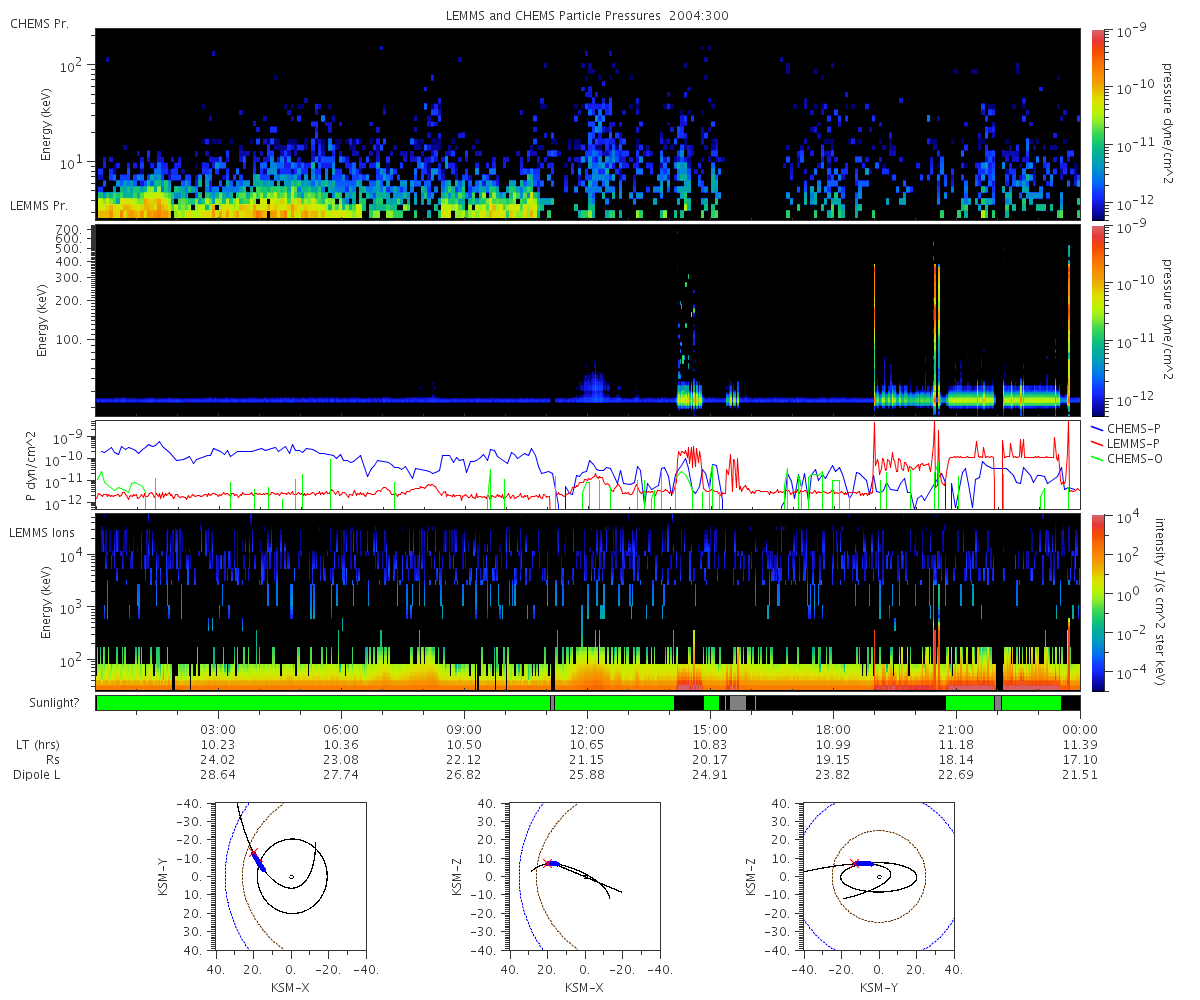This screenshot has height=1000, width=1200.
Task: Click the 00:00 time axis tick label
Action: click(x=1080, y=730)
